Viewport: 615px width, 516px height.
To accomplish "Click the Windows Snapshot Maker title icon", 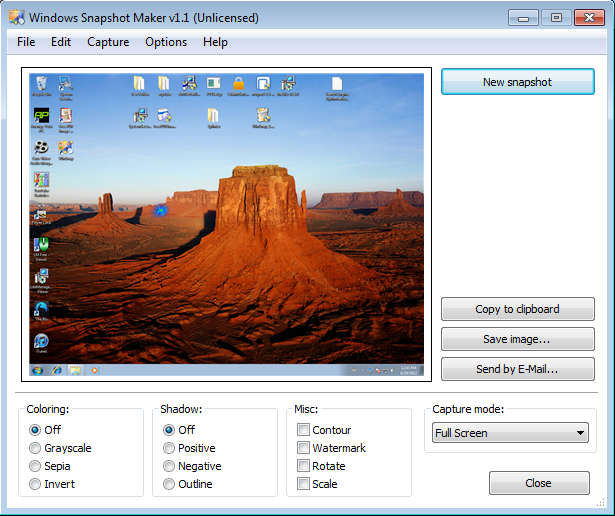I will tap(17, 18).
